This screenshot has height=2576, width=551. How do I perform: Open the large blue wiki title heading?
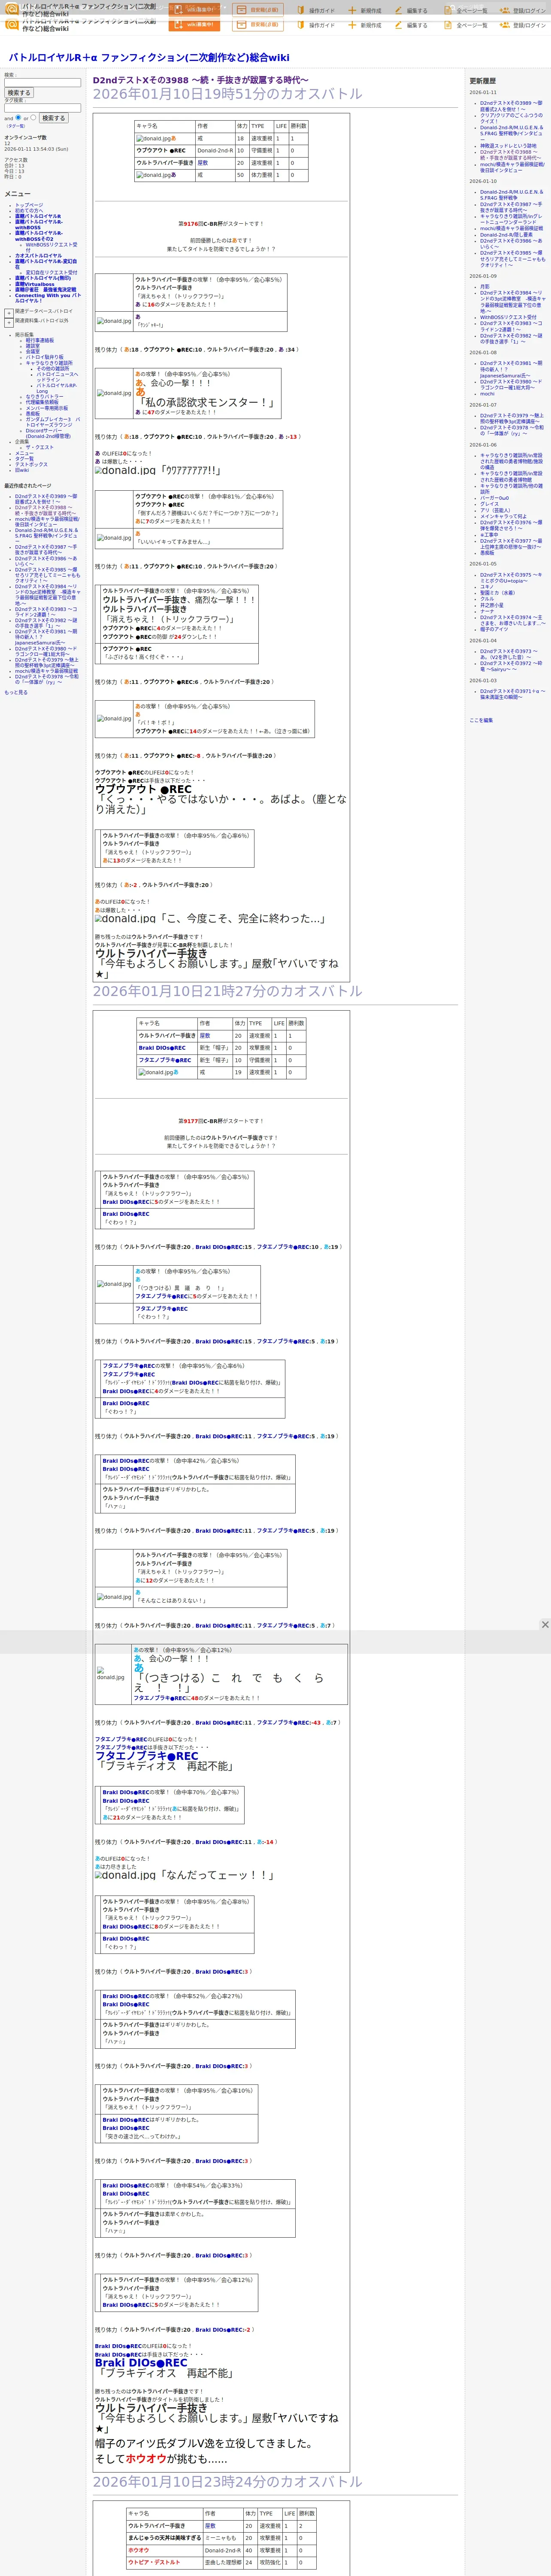(149, 58)
